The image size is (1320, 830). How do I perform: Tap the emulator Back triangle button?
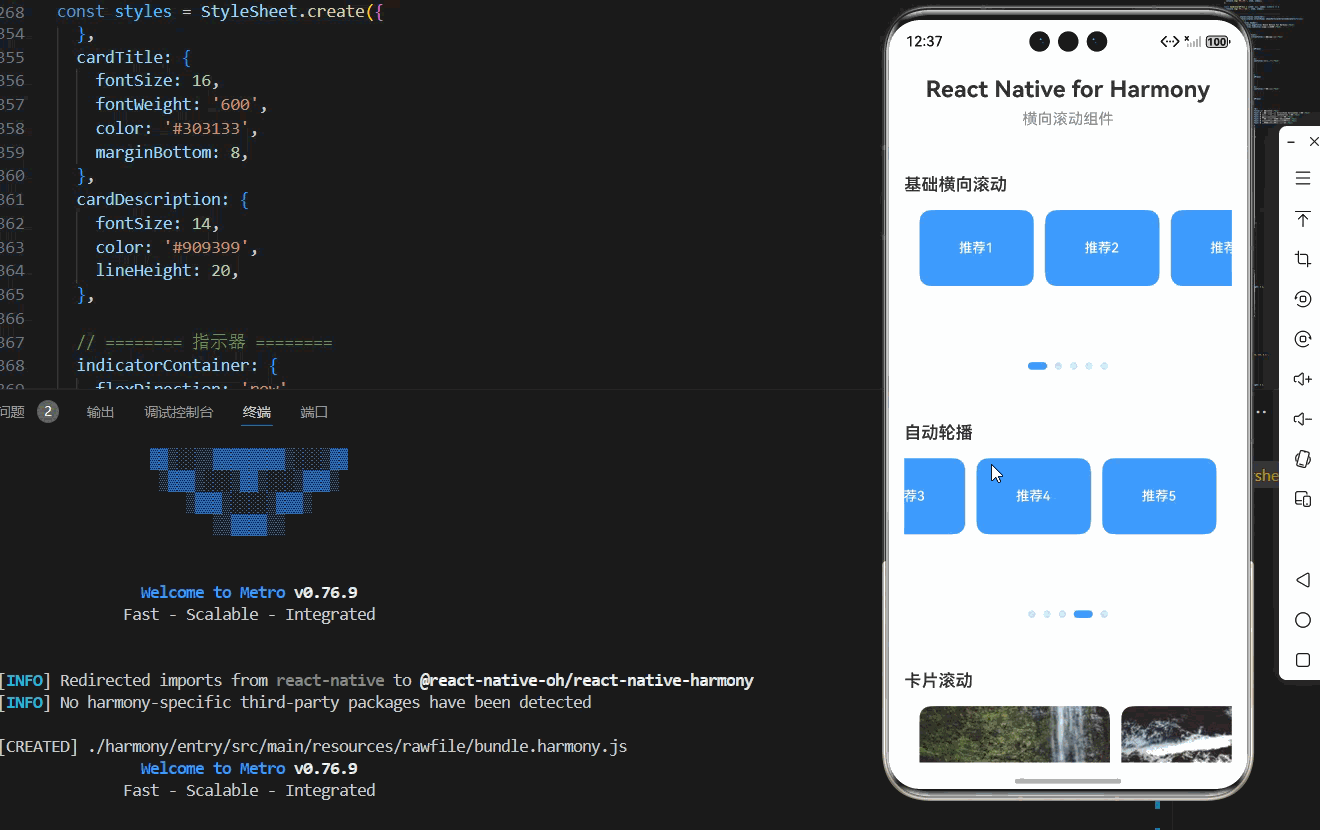pyautogui.click(x=1302, y=580)
